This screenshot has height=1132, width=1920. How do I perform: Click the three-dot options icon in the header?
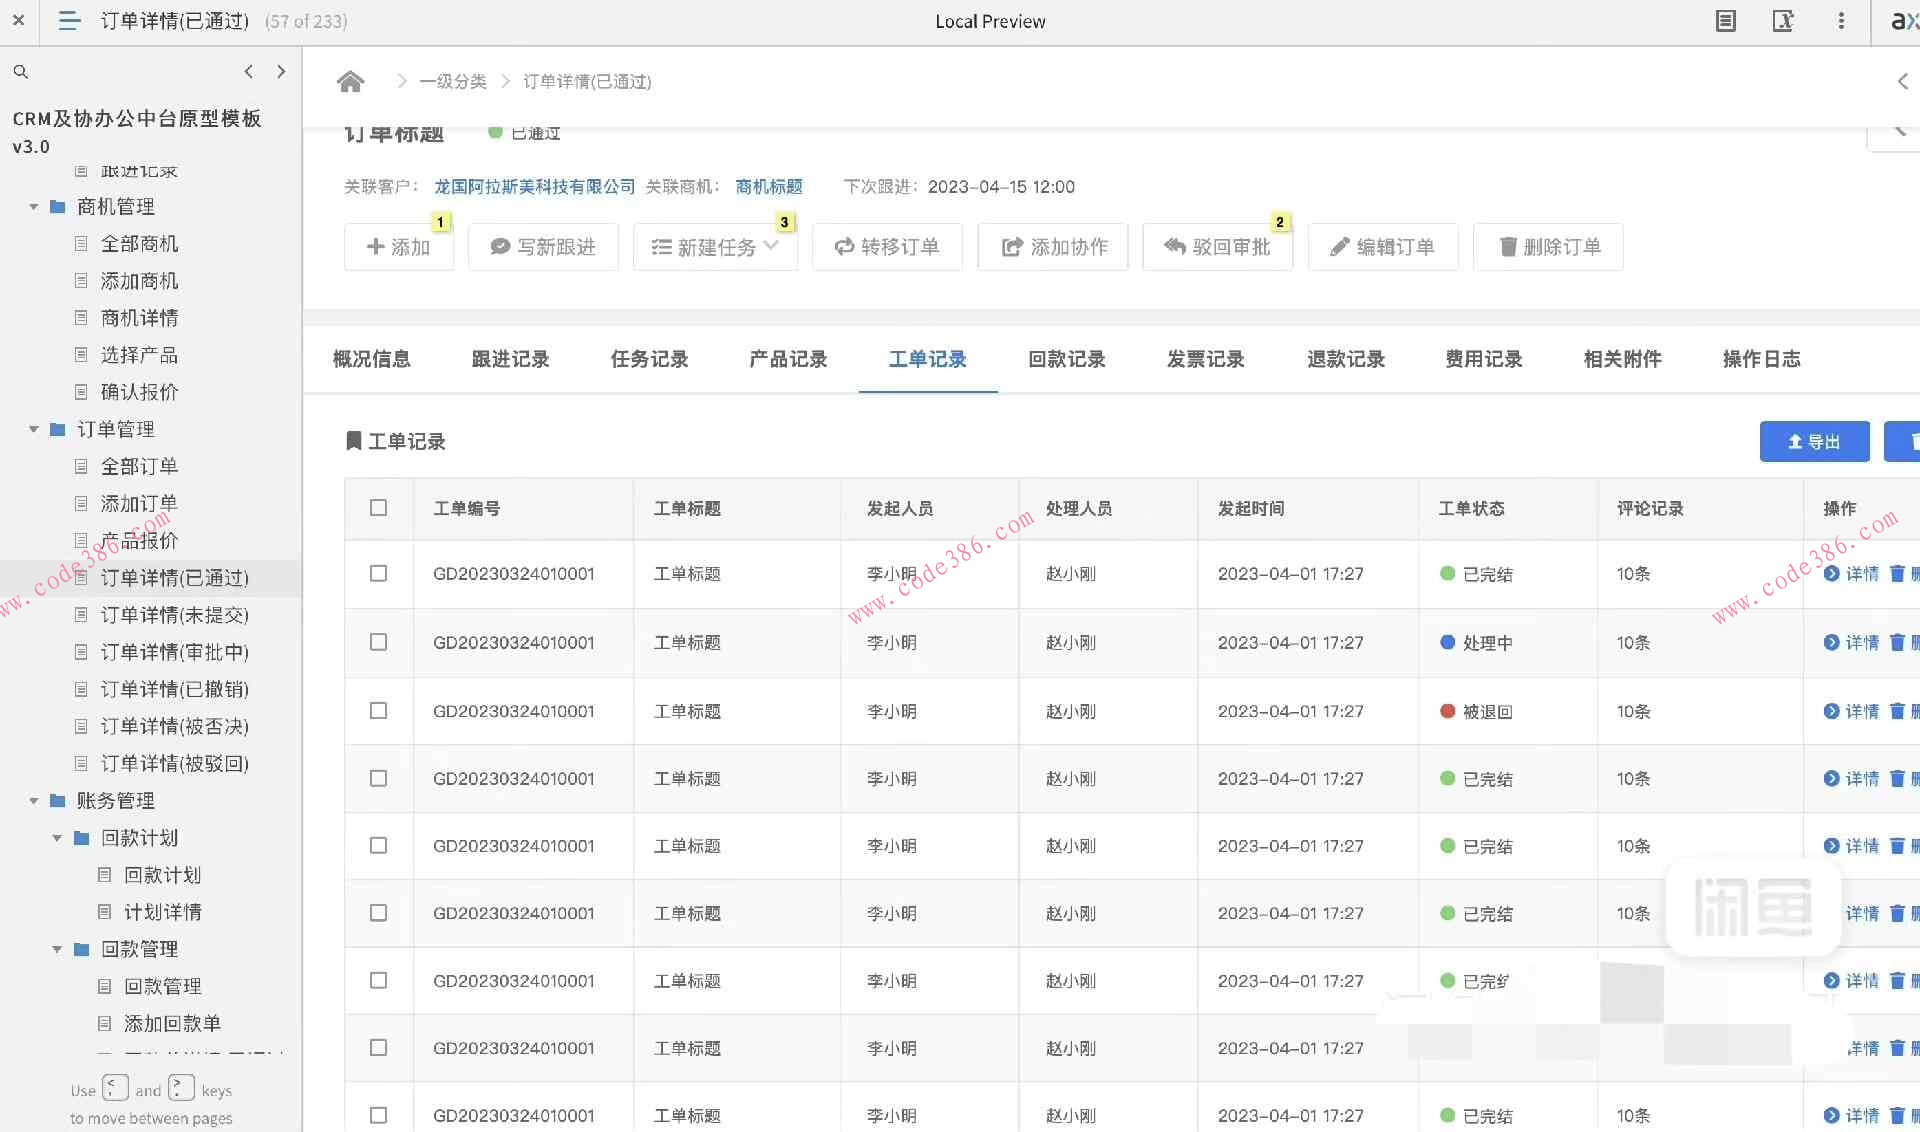click(1842, 20)
